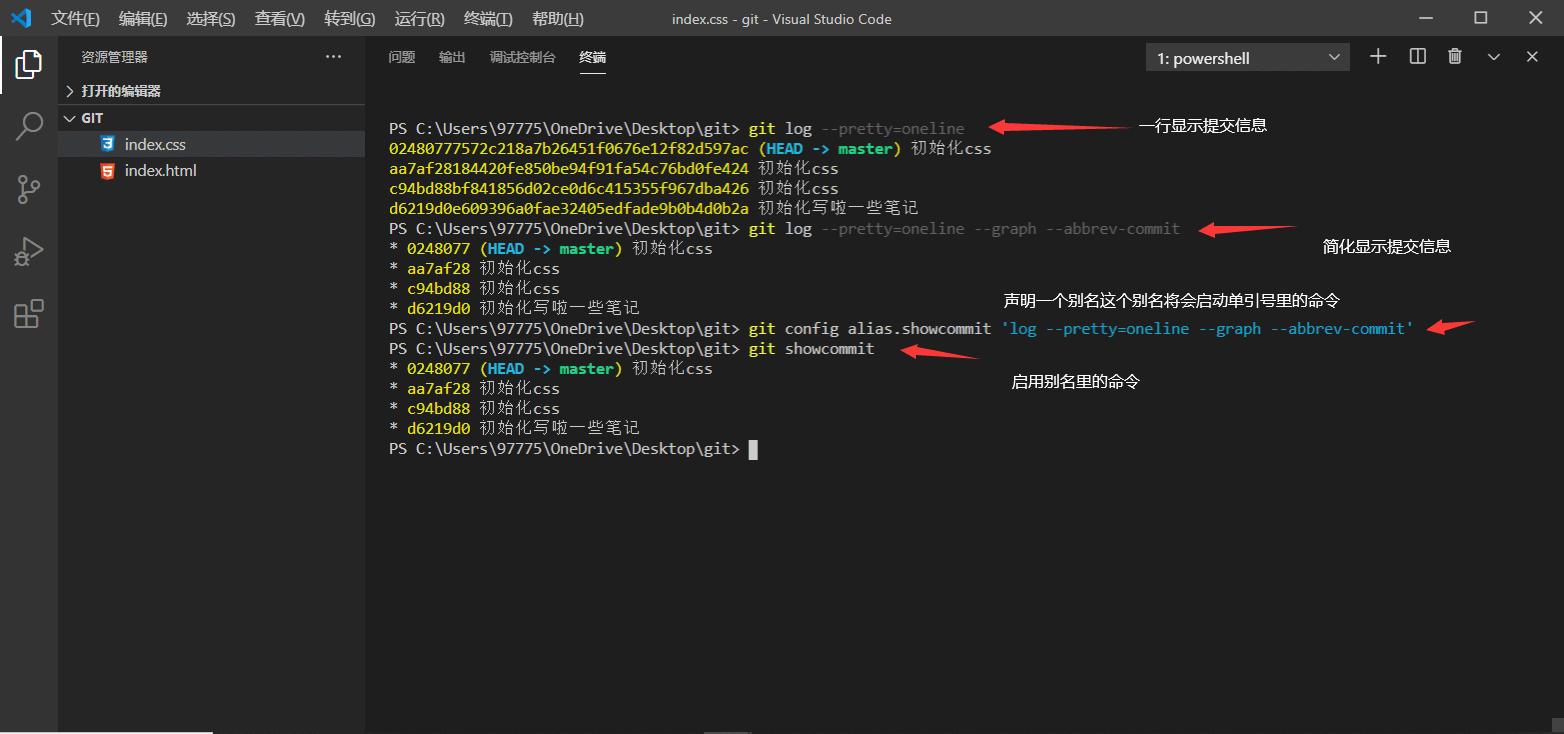The width and height of the screenshot is (1564, 734).
Task: Click full hash 02480777572c218a7b26451f0676e12f82d597ac
Action: 569,148
